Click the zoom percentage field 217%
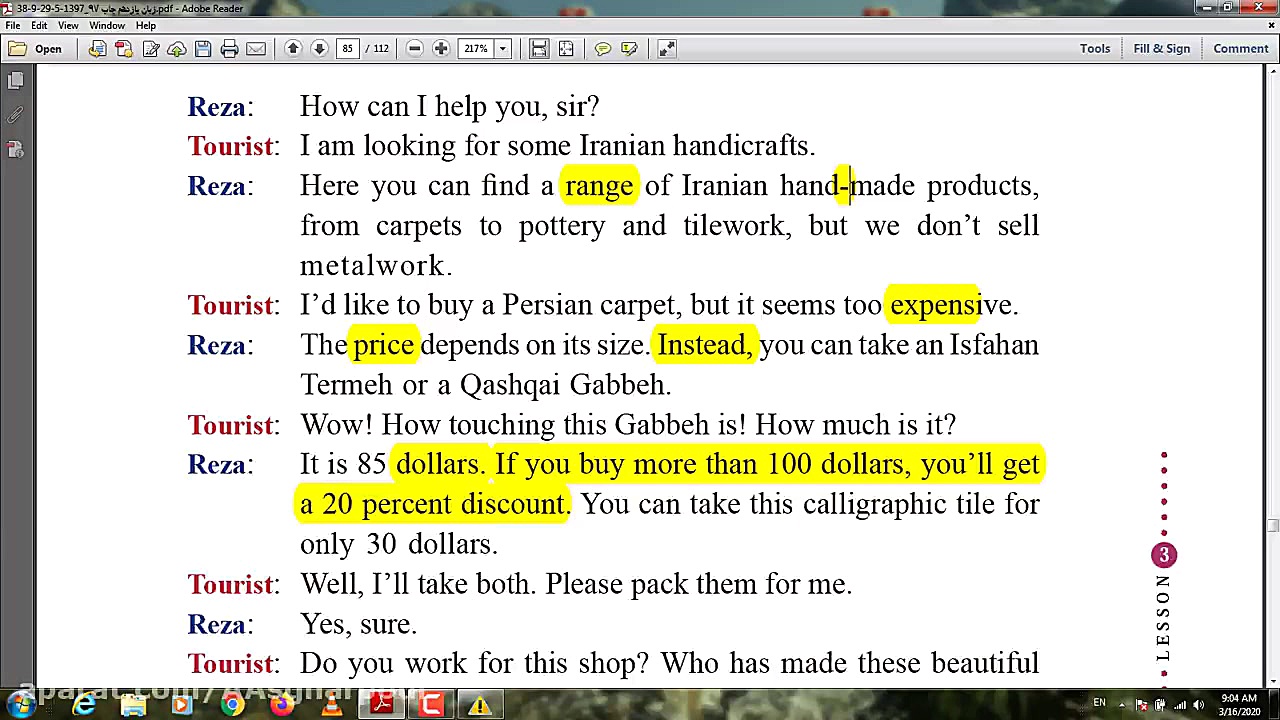Viewport: 1280px width, 720px height. point(476,48)
